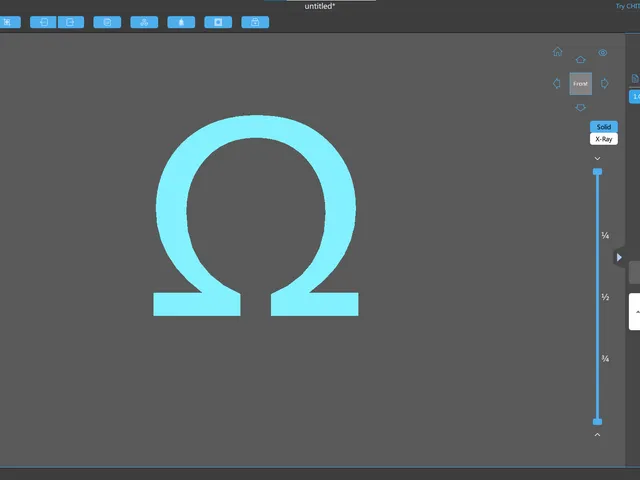Rotate view upward with top arrow
This screenshot has height=480, width=640.
coord(580,60)
